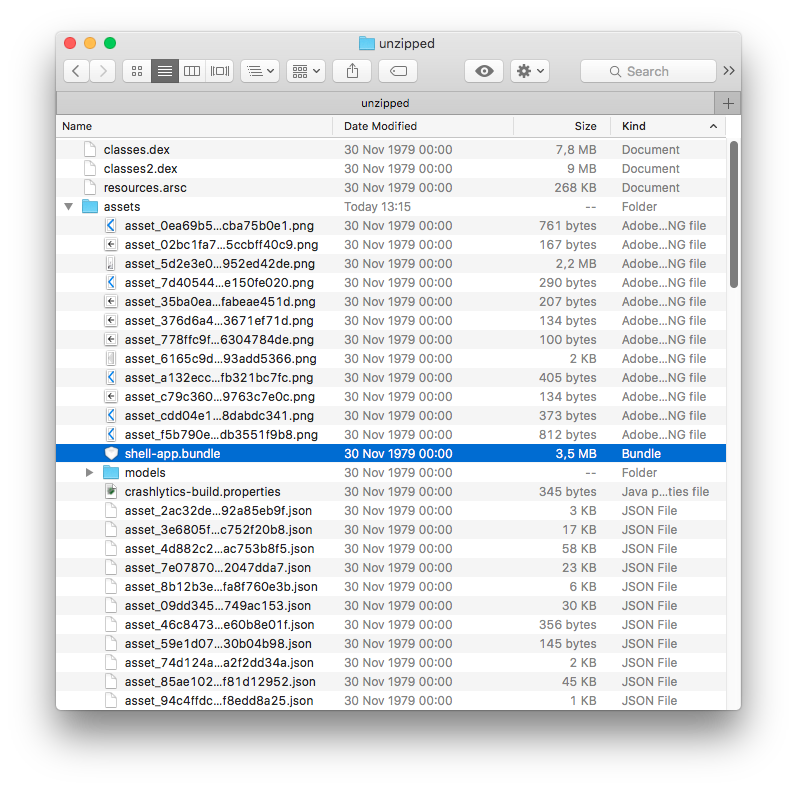The height and width of the screenshot is (790, 797).
Task: Sort by Size column header
Action: pyautogui.click(x=562, y=126)
